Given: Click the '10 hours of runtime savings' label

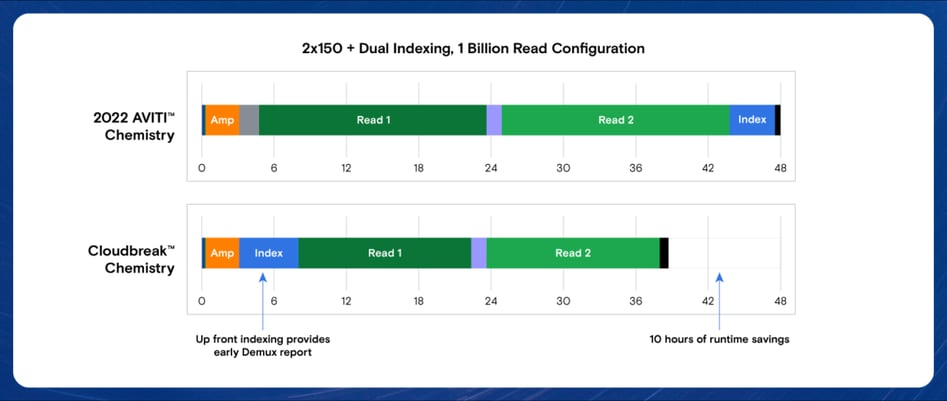Looking at the screenshot, I should point(719,339).
